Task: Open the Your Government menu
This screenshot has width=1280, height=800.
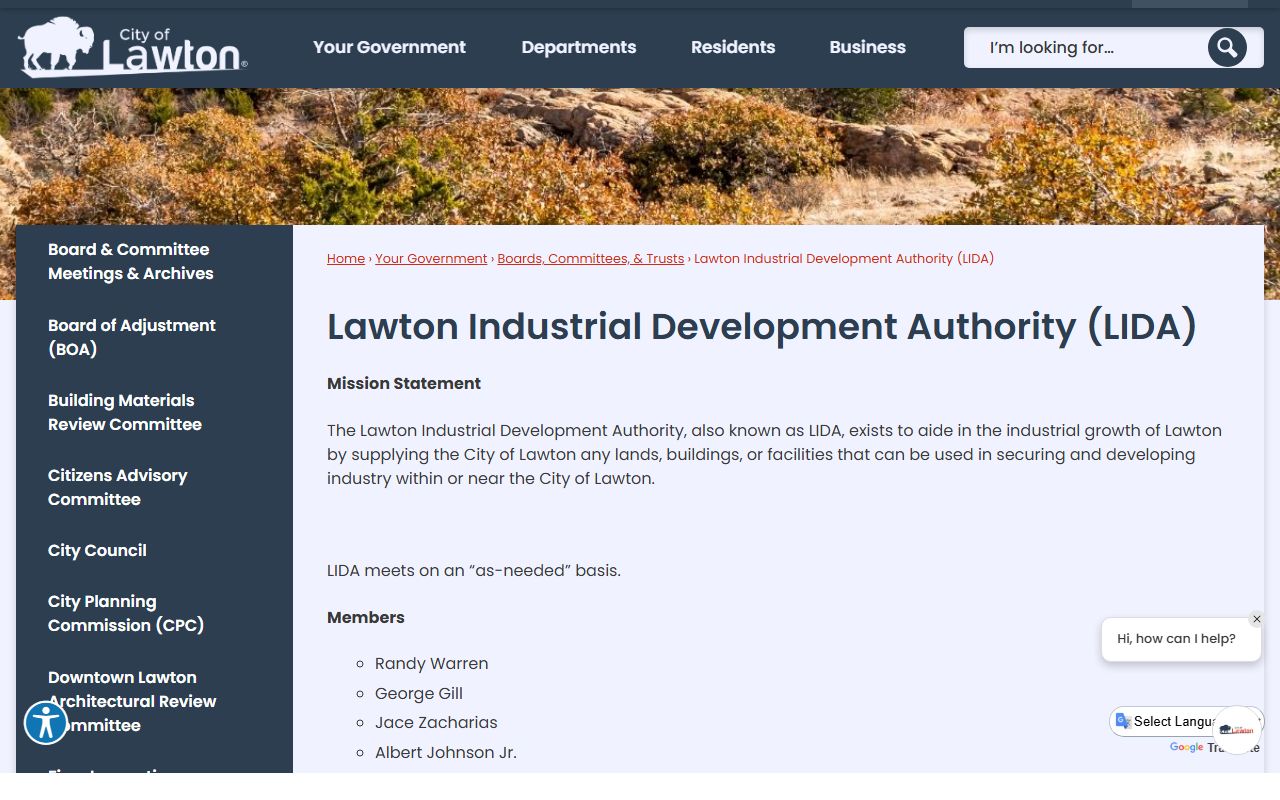Action: [x=389, y=47]
